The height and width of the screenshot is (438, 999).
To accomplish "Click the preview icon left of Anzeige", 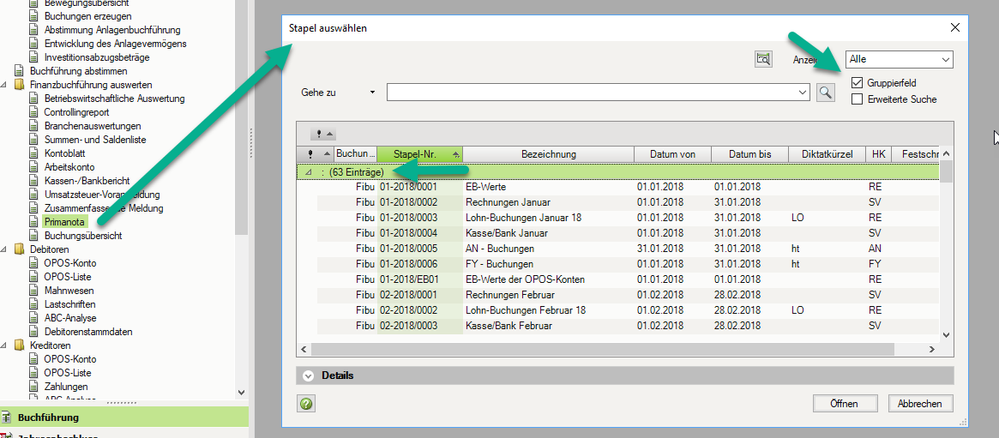I will tap(763, 60).
